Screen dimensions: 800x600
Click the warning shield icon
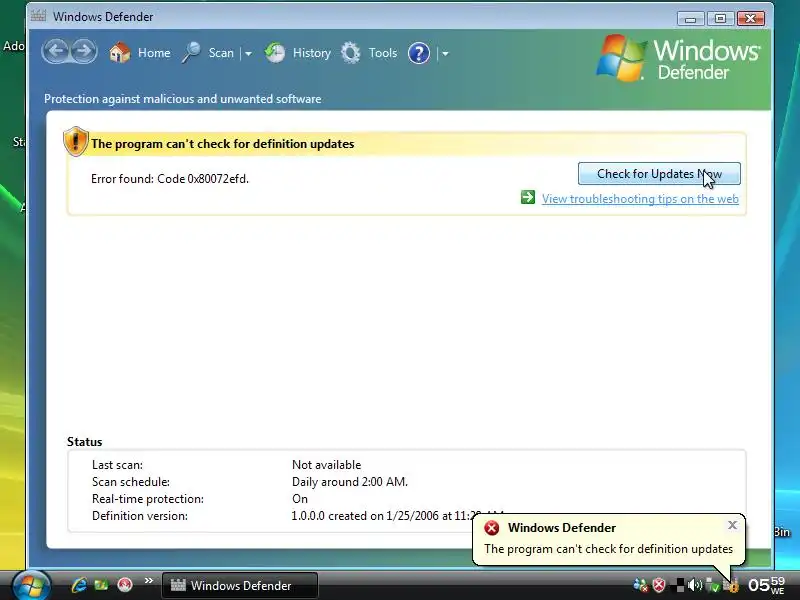pyautogui.click(x=76, y=141)
